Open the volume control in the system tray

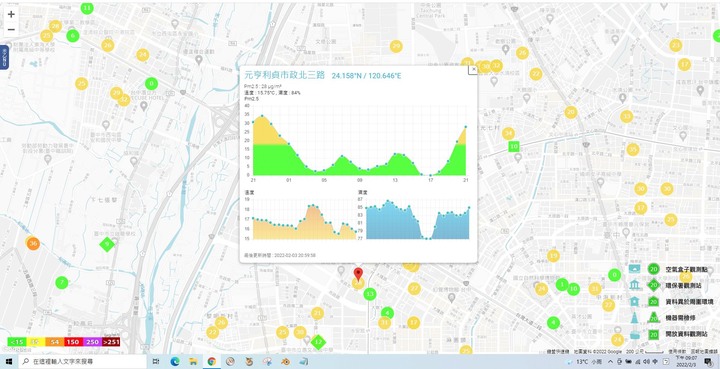click(x=646, y=362)
